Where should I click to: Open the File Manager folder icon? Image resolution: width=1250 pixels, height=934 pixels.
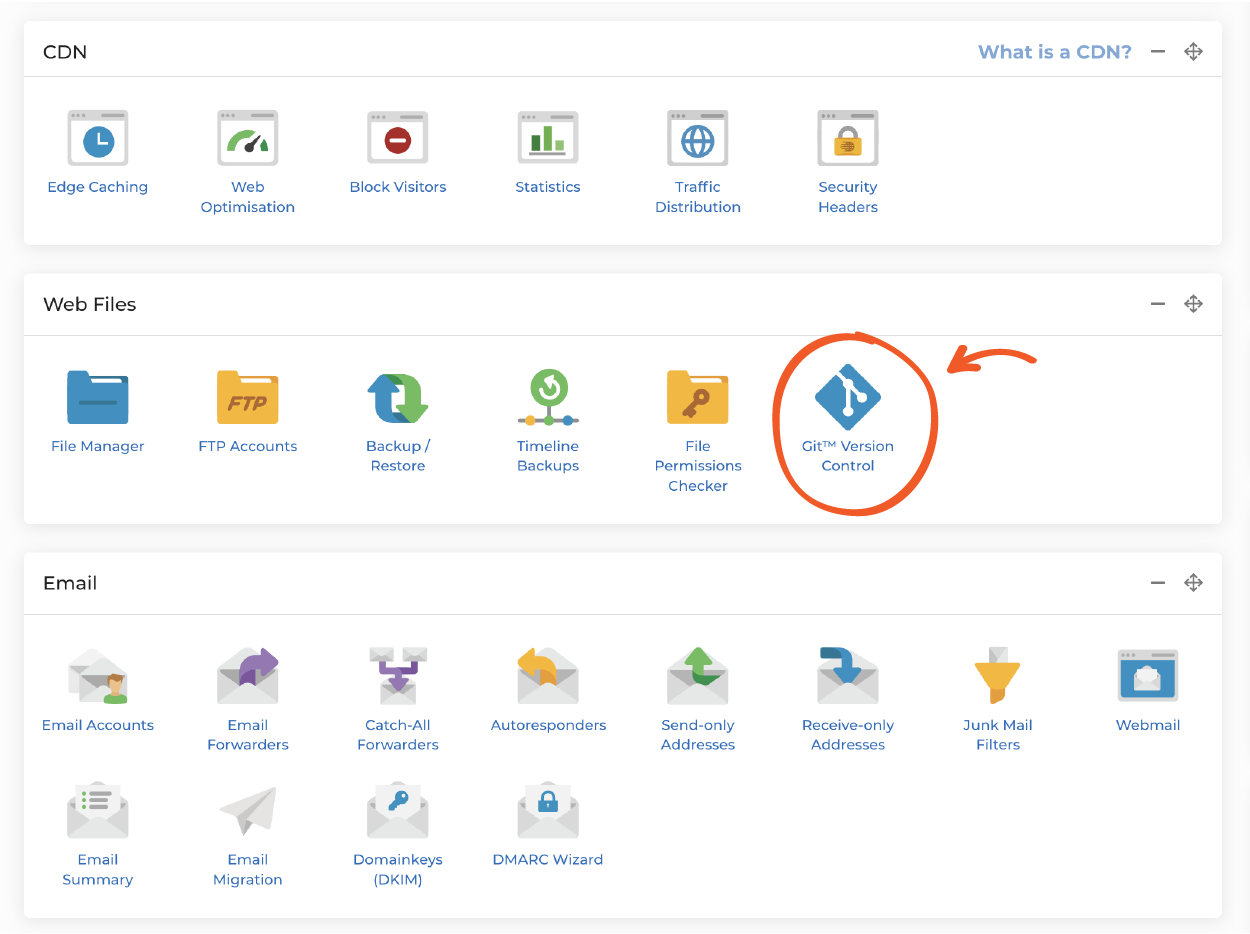pos(98,397)
